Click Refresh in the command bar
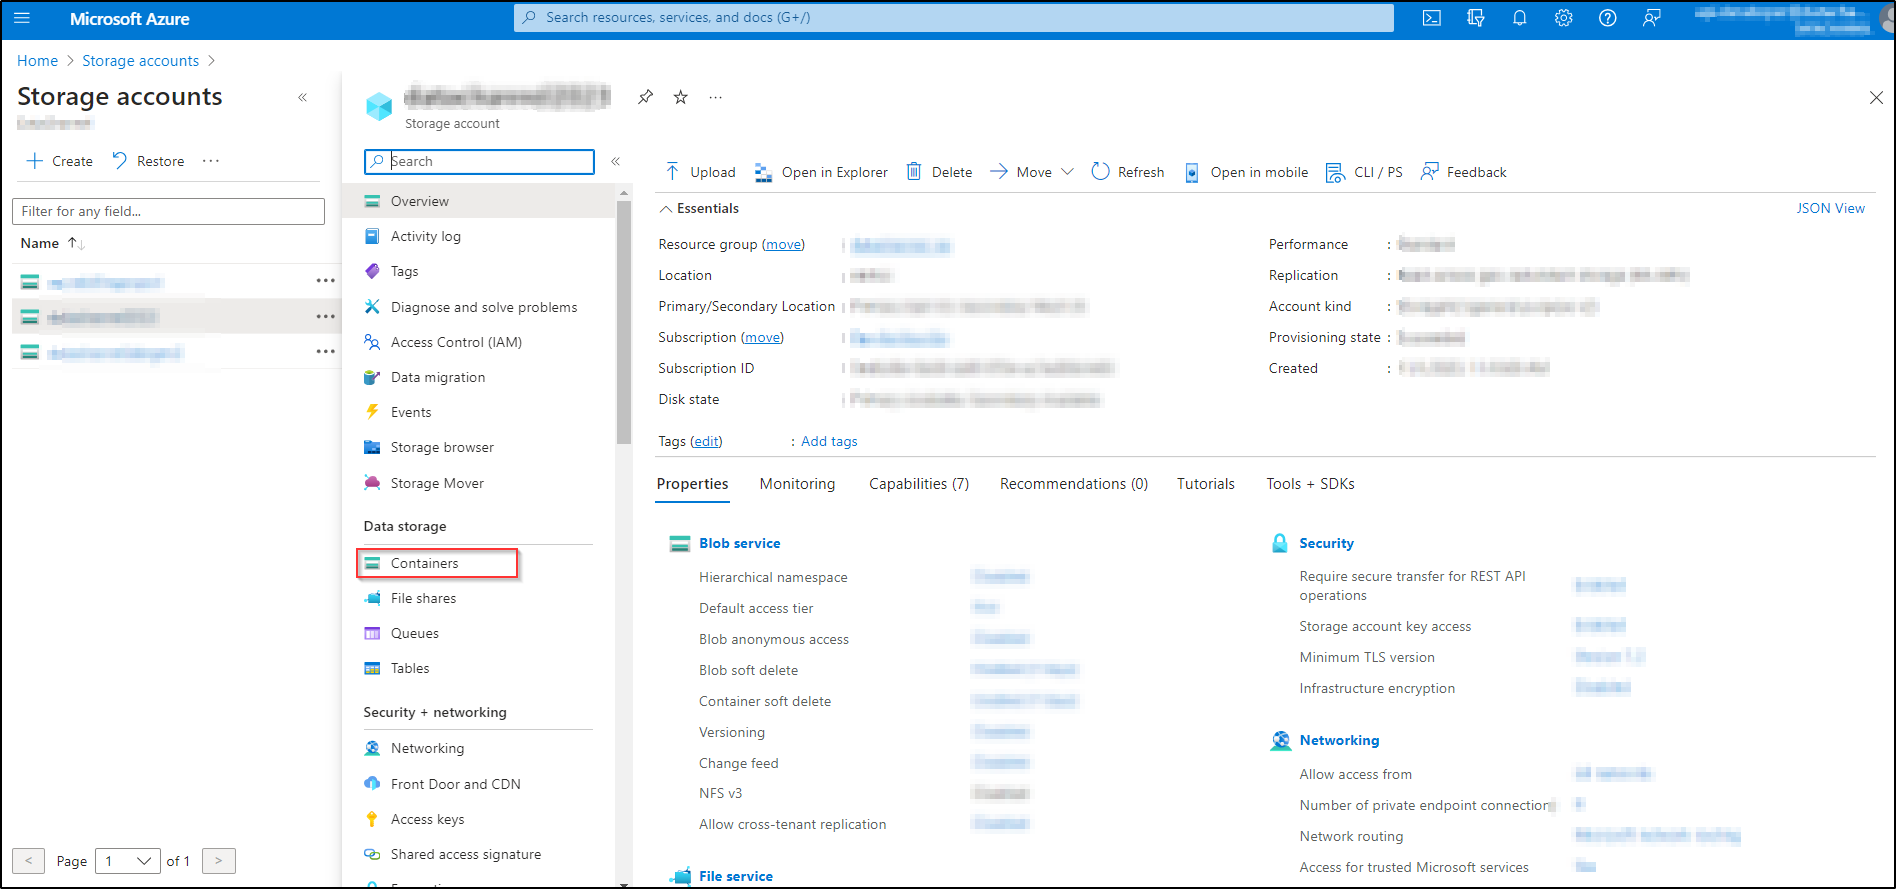 click(x=1128, y=172)
